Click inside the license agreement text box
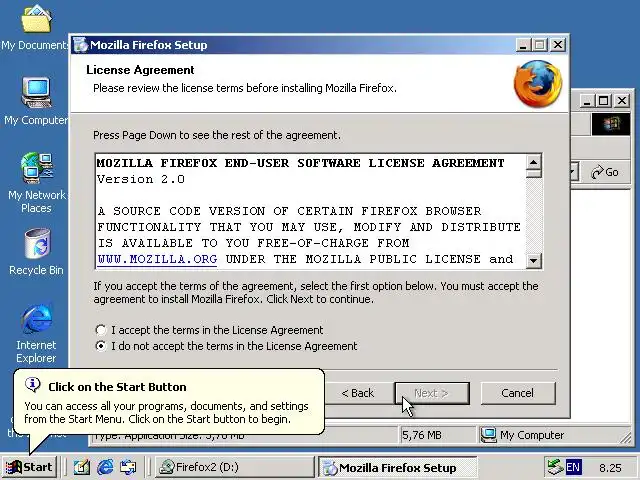 coord(311,211)
